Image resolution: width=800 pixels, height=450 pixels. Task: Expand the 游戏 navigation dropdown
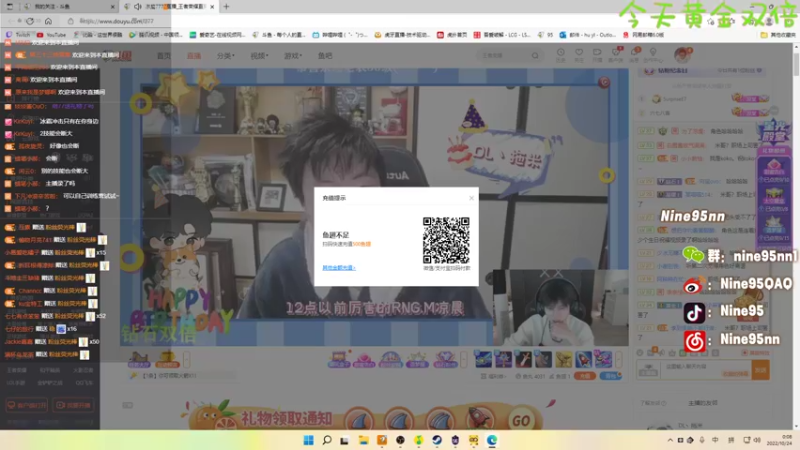[x=293, y=56]
